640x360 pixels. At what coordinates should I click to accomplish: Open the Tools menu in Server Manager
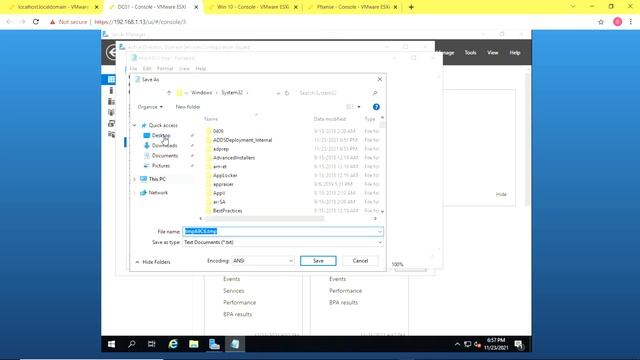click(470, 53)
